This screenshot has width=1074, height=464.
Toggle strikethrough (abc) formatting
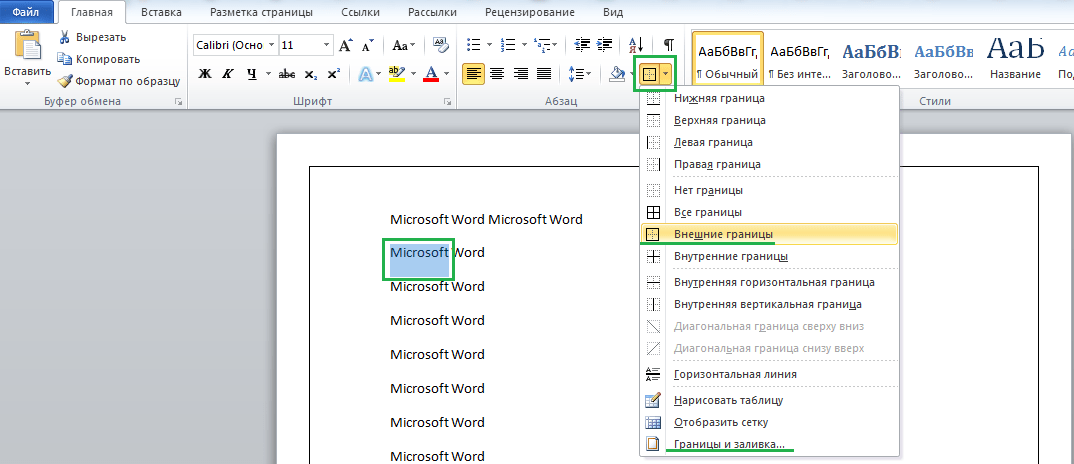(x=287, y=73)
